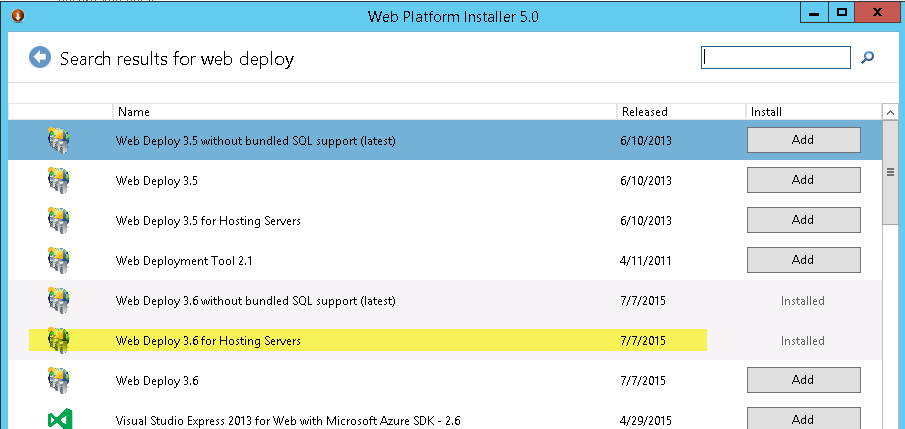Click the 4/11/2011 release date
Viewport: 905px width, 429px height.
click(646, 261)
